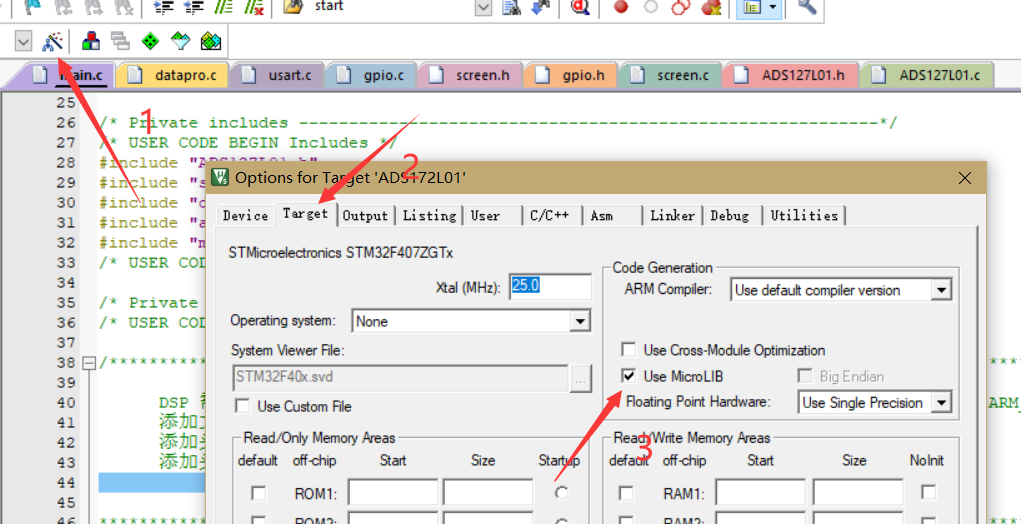Click the ROM1 Start address field

point(393,493)
